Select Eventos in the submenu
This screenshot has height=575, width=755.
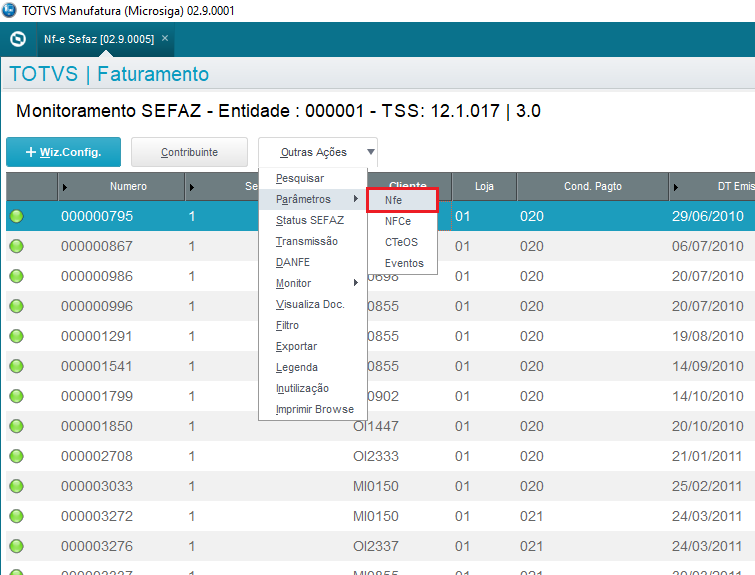click(402, 263)
